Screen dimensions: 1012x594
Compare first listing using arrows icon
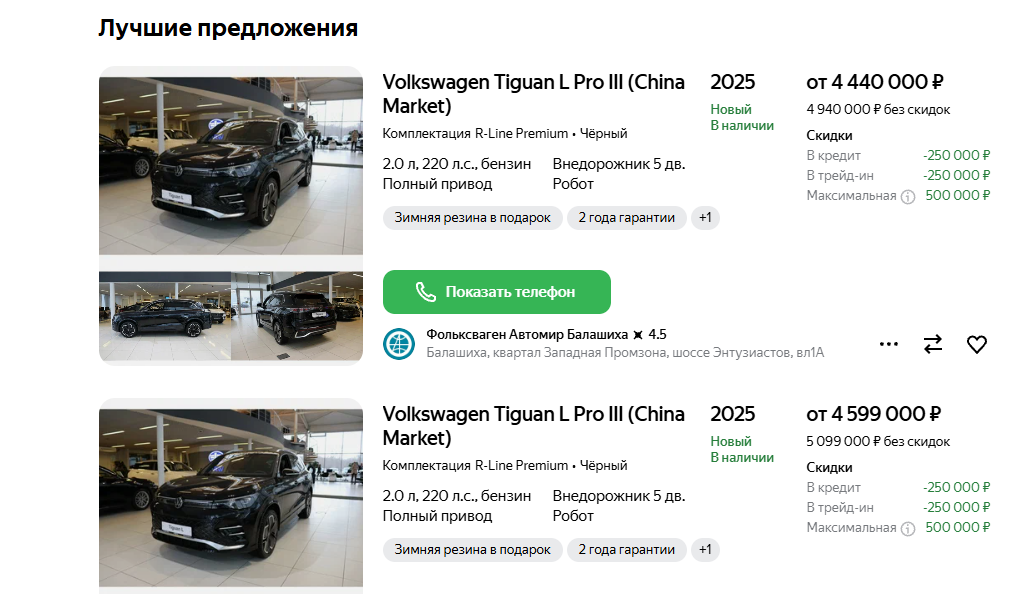click(933, 344)
